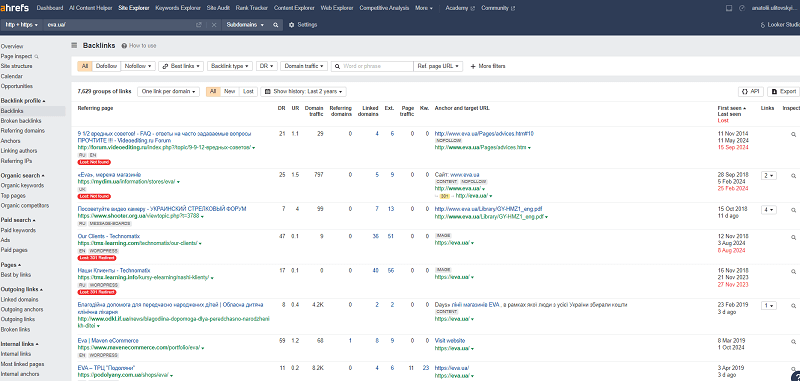
Task: Open the Best links dropdown
Action: pyautogui.click(x=181, y=66)
